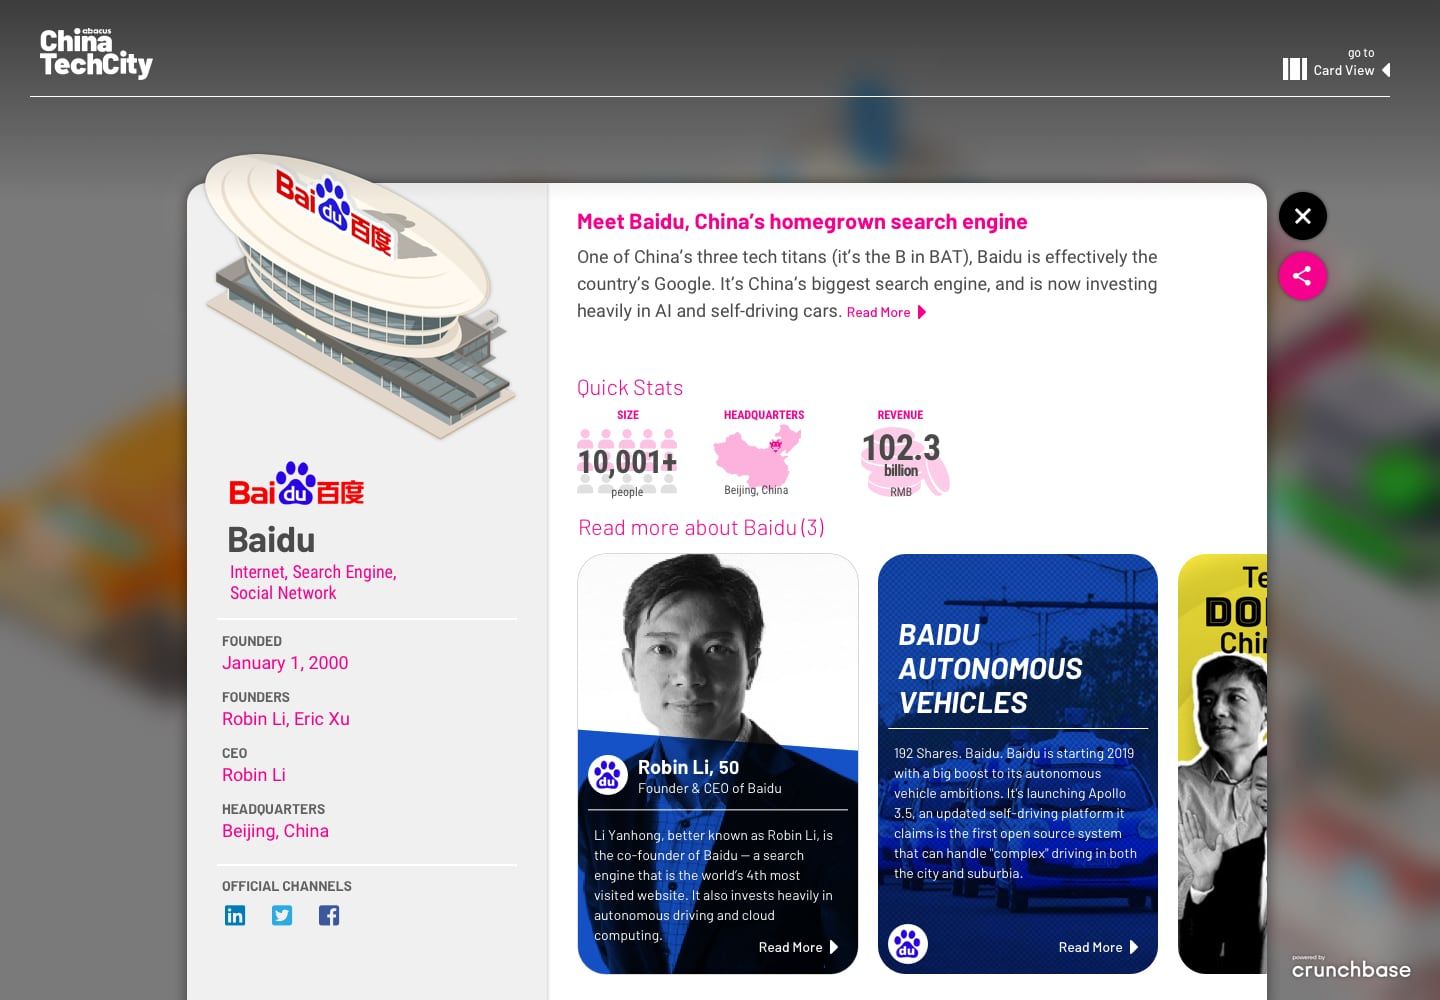Click Baidu paw icon on vehicles card
This screenshot has height=1000, width=1440.
point(908,944)
